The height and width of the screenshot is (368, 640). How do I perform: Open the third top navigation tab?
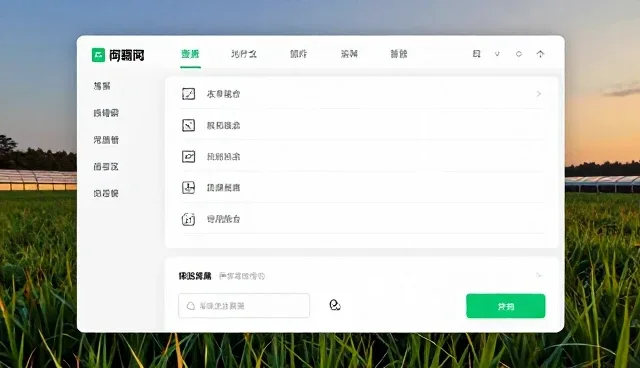(x=298, y=54)
